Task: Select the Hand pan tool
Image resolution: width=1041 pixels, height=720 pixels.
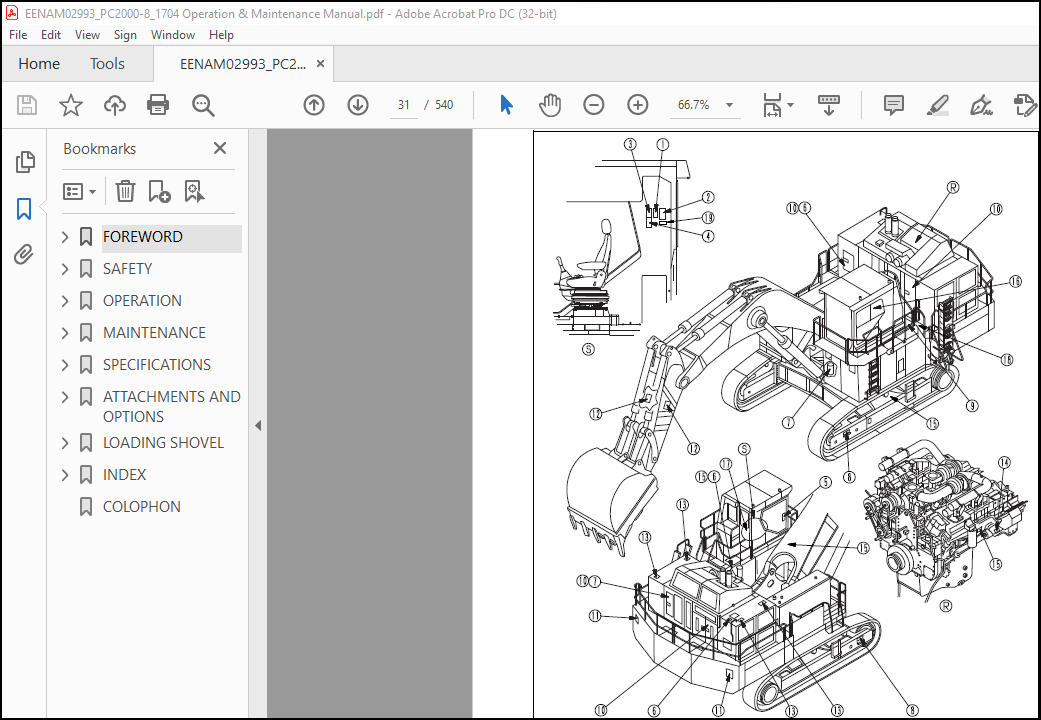Action: (550, 105)
